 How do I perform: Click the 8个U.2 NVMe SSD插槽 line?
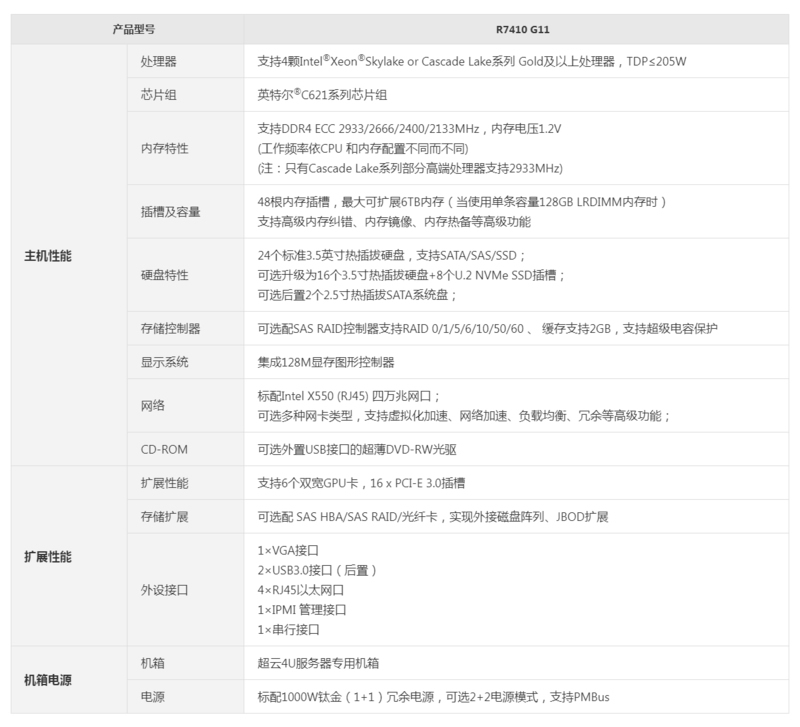(x=411, y=275)
